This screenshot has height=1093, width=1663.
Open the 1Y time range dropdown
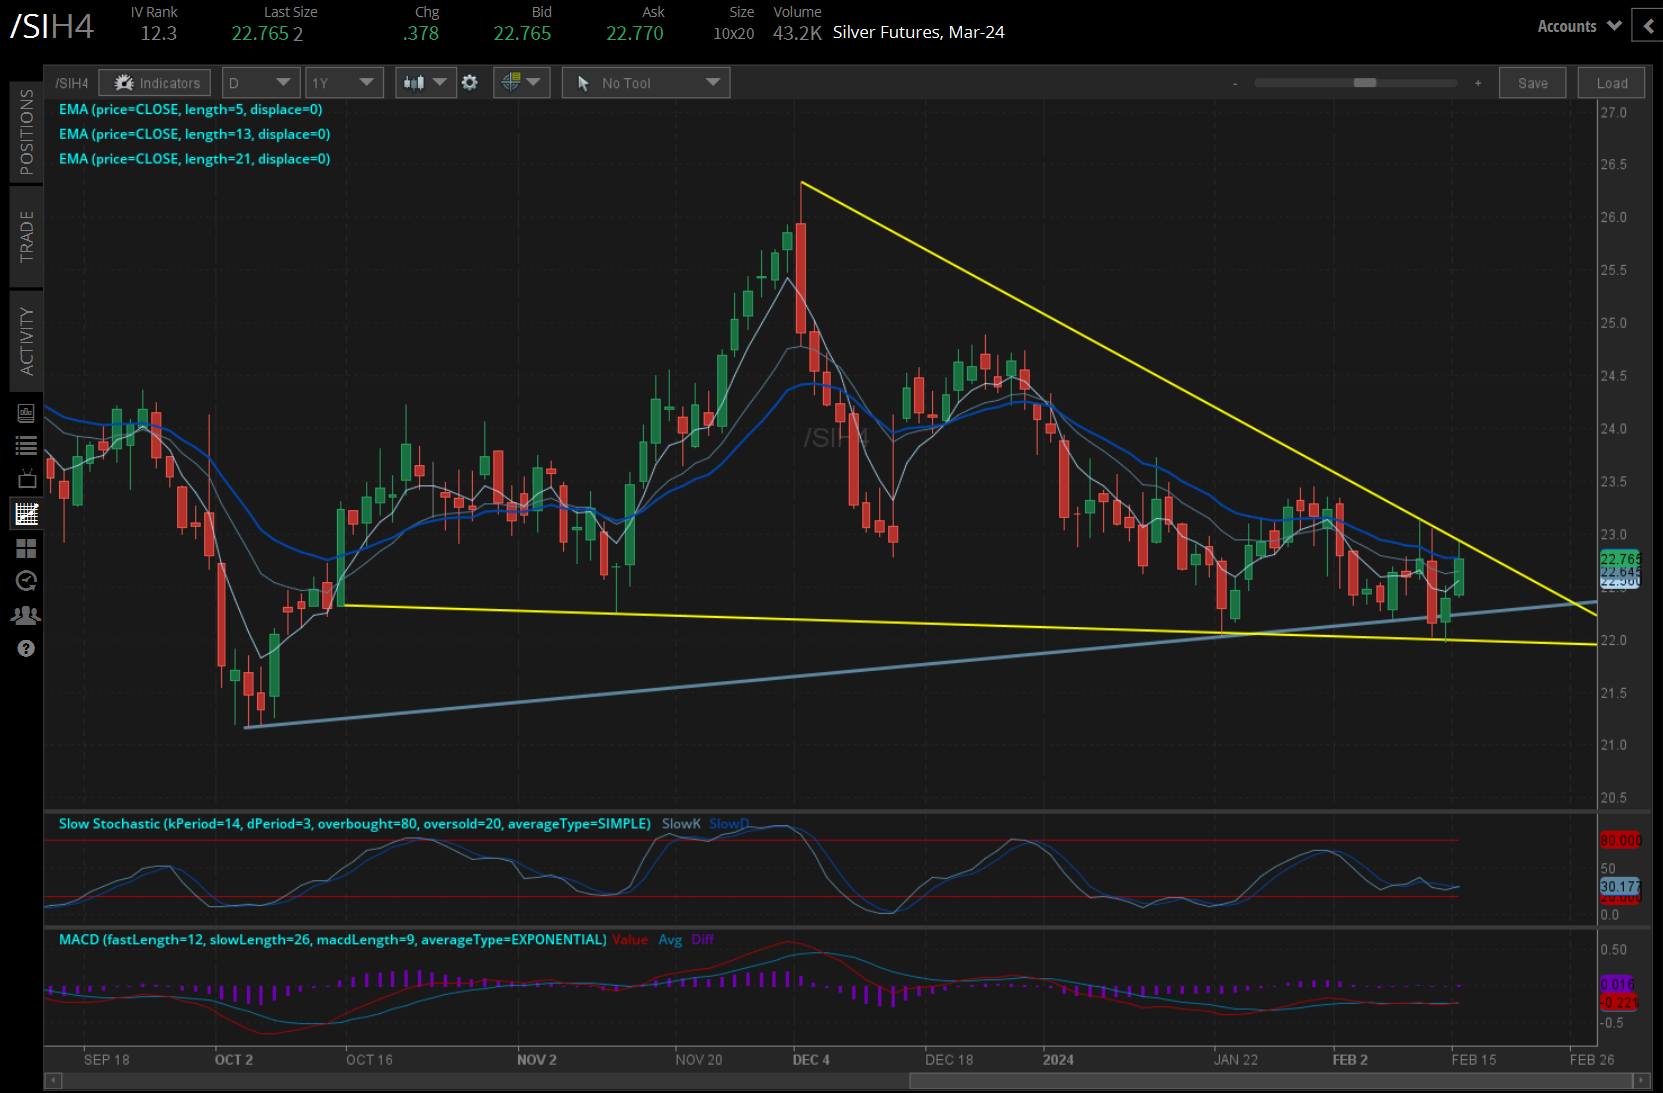tap(343, 83)
